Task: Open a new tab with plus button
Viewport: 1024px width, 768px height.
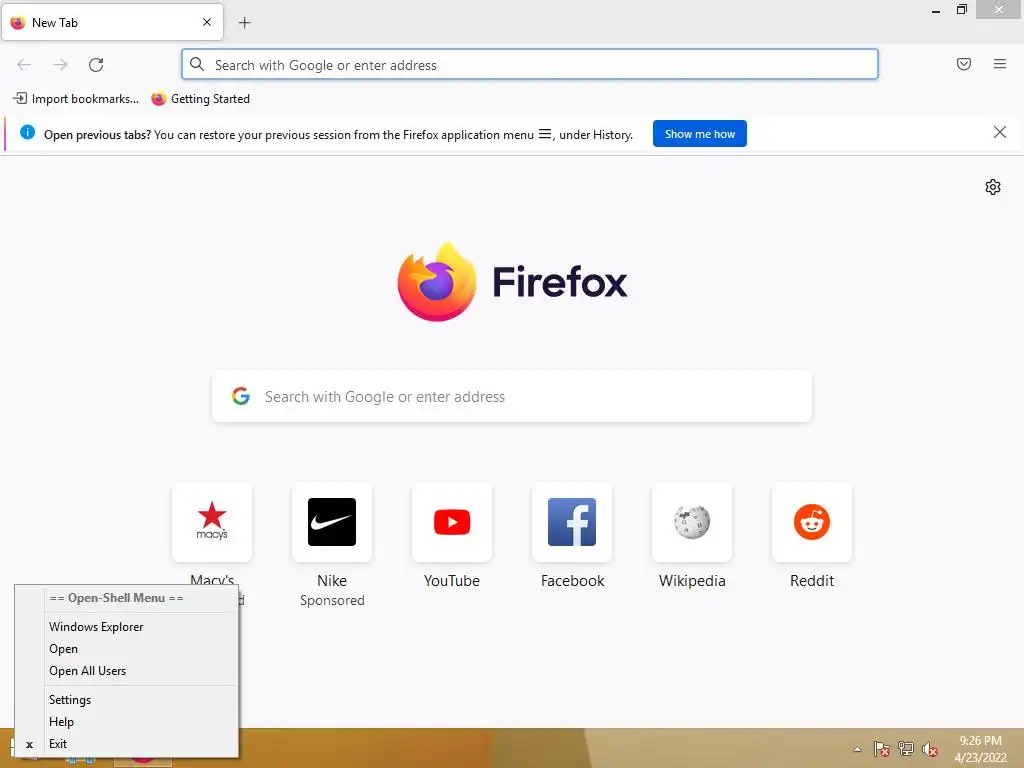Action: pos(244,23)
